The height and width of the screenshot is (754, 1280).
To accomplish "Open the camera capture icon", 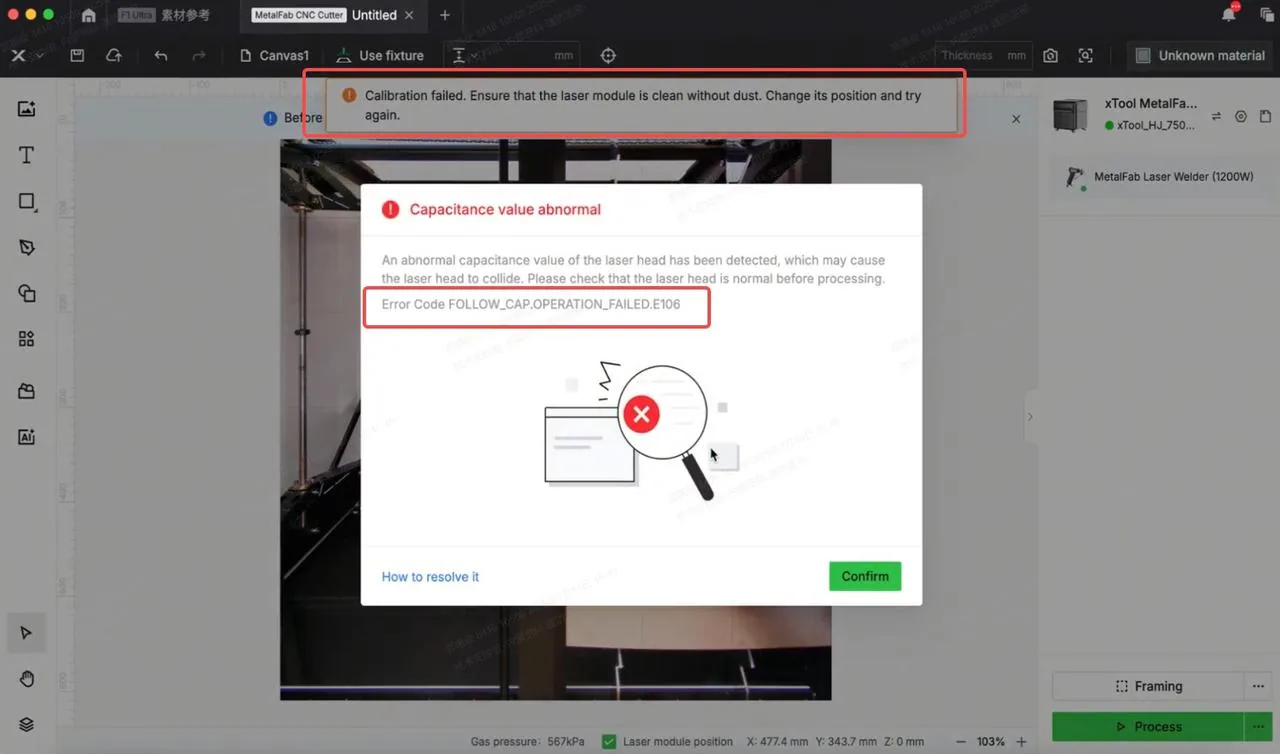I will (x=1050, y=56).
